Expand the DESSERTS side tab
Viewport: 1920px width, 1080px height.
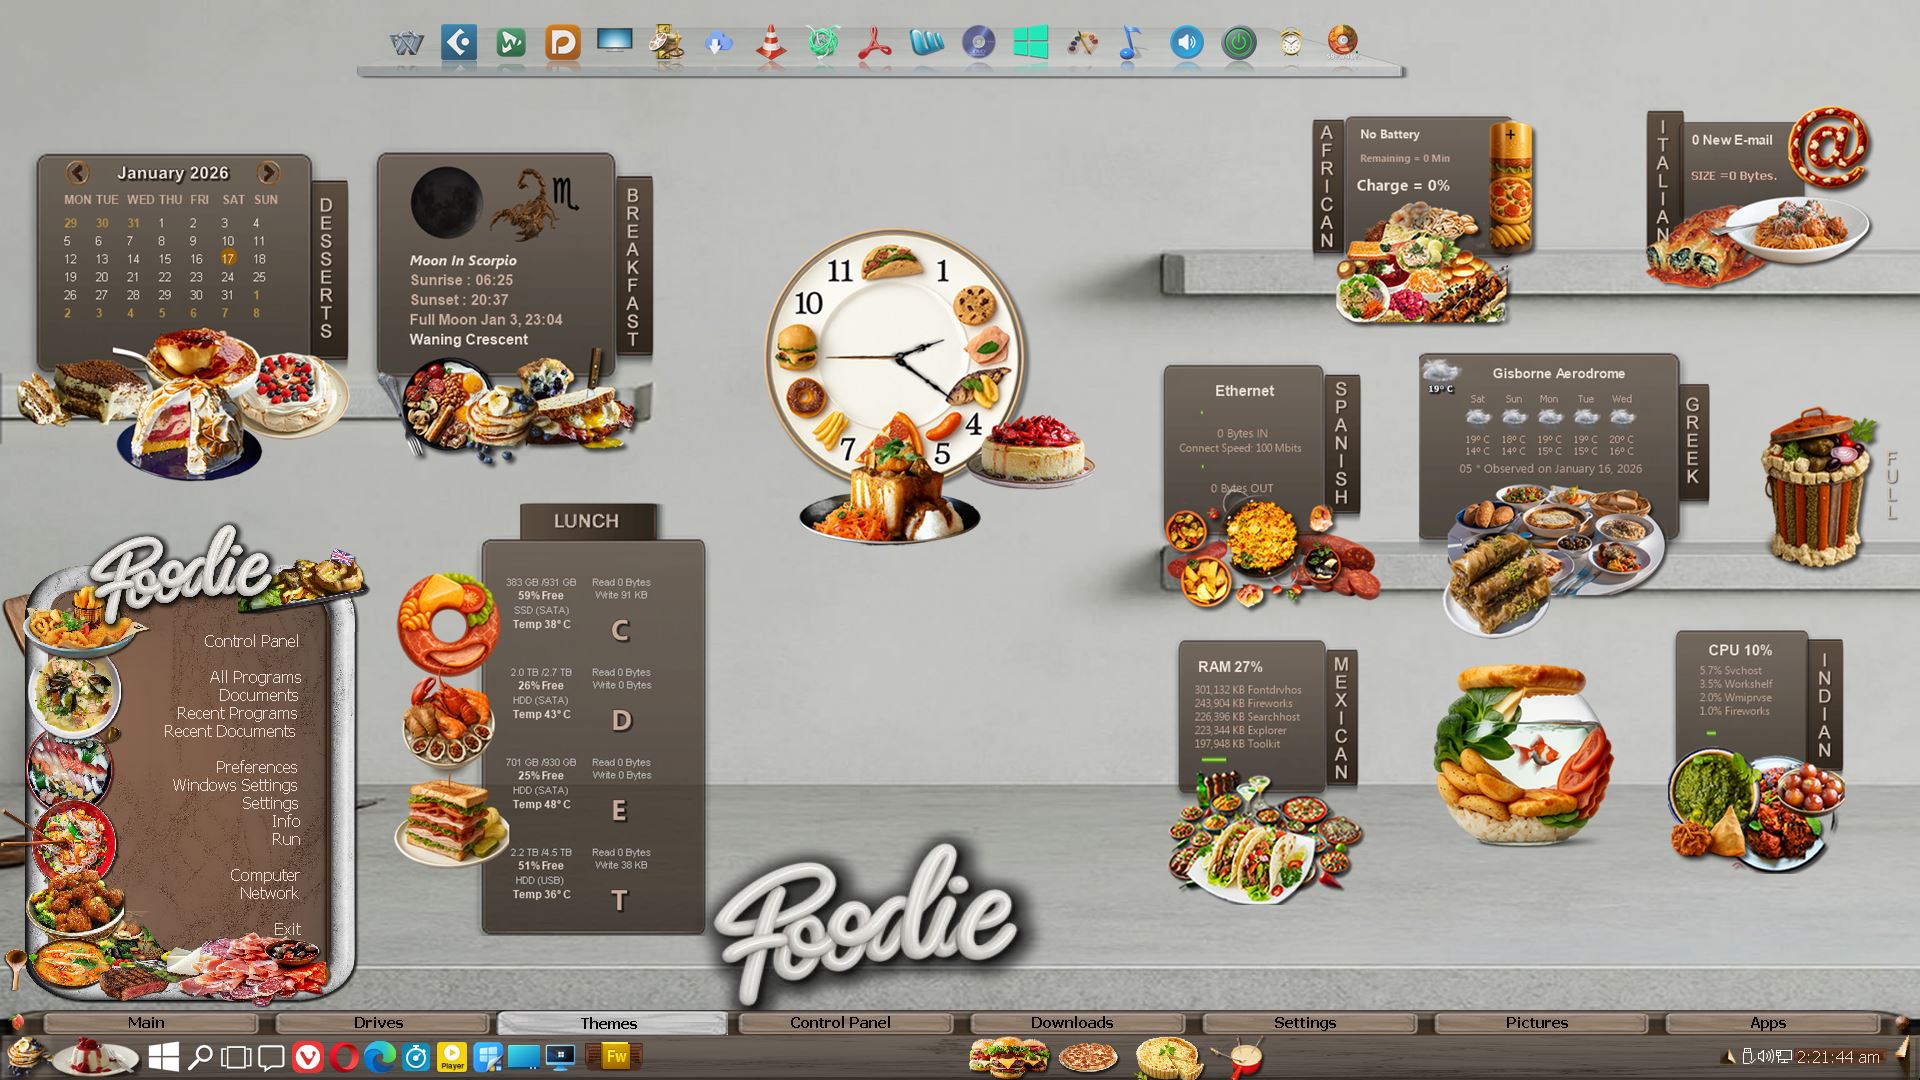click(x=327, y=268)
